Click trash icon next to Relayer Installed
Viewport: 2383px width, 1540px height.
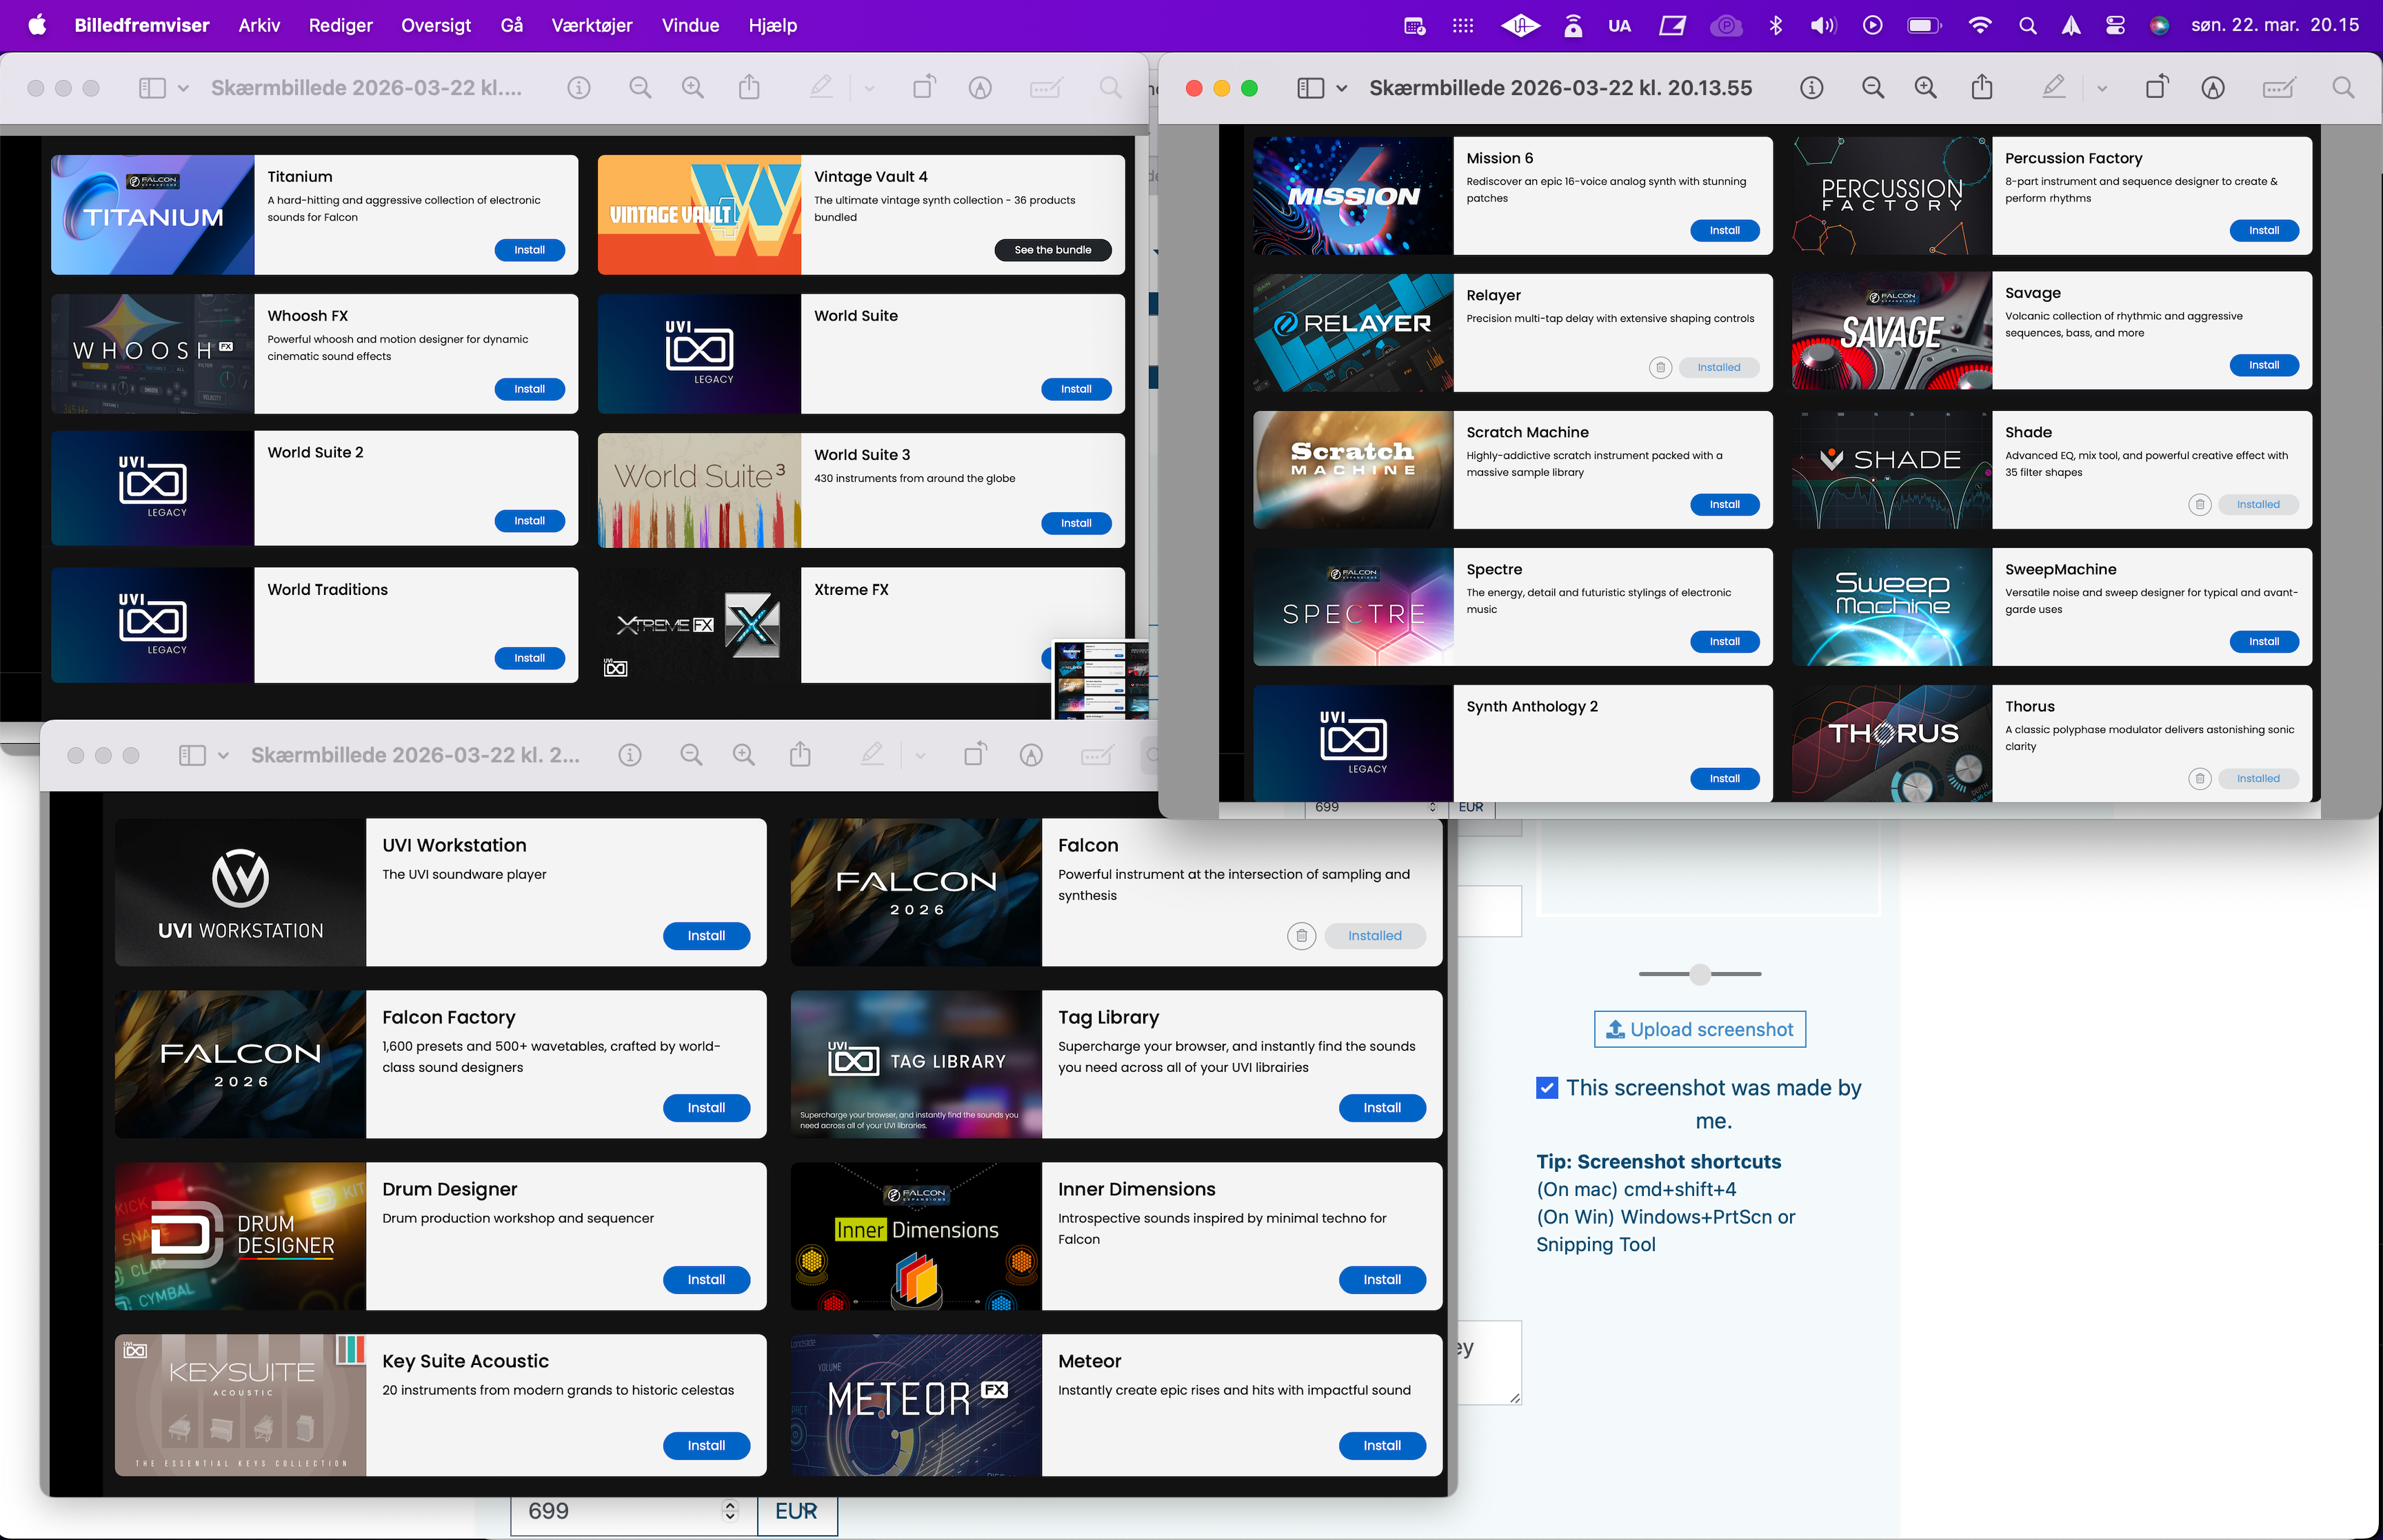[1660, 367]
